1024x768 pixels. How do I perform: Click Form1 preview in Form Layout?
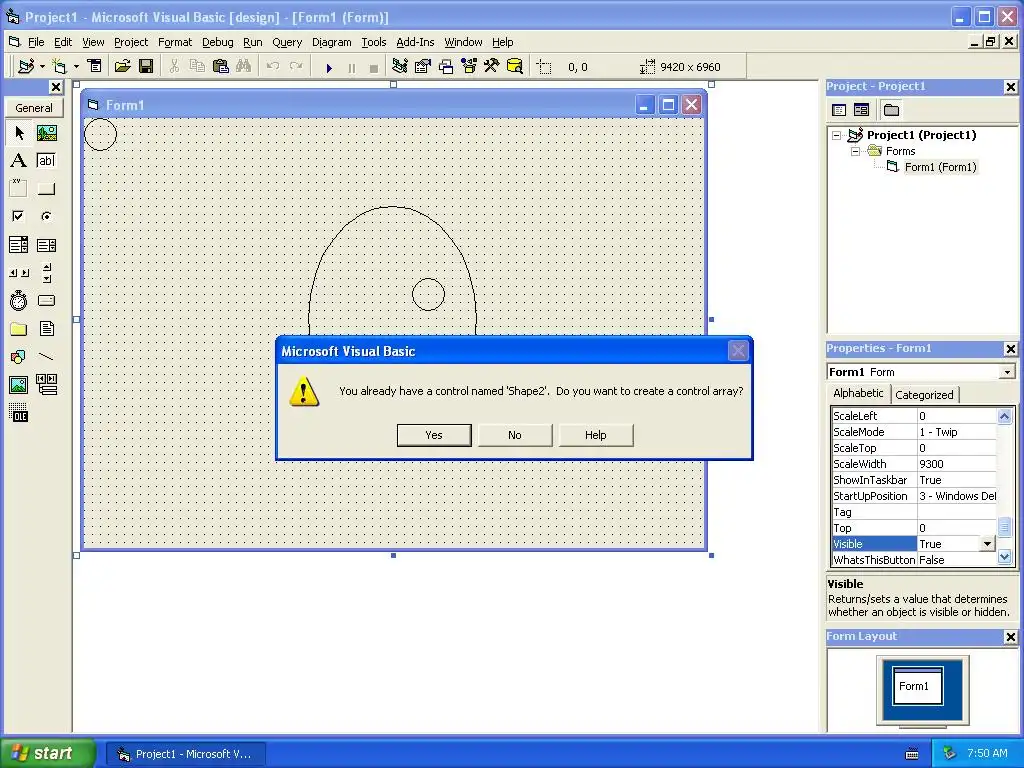pyautogui.click(x=918, y=686)
